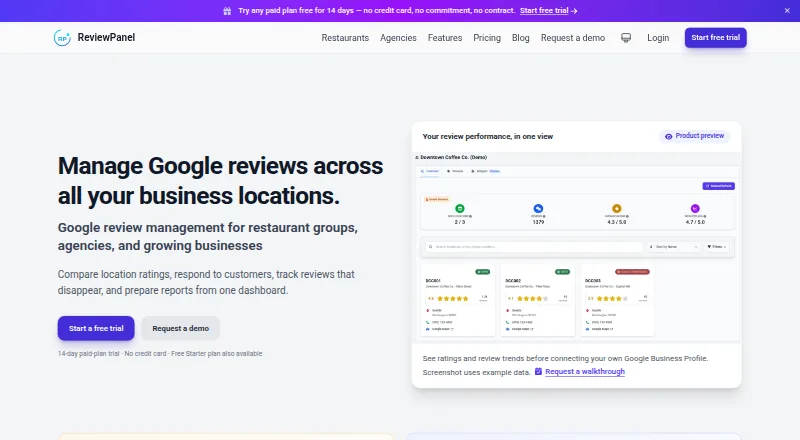Click the '2 / 3' locations value
The height and width of the screenshot is (440, 800).
(x=460, y=222)
